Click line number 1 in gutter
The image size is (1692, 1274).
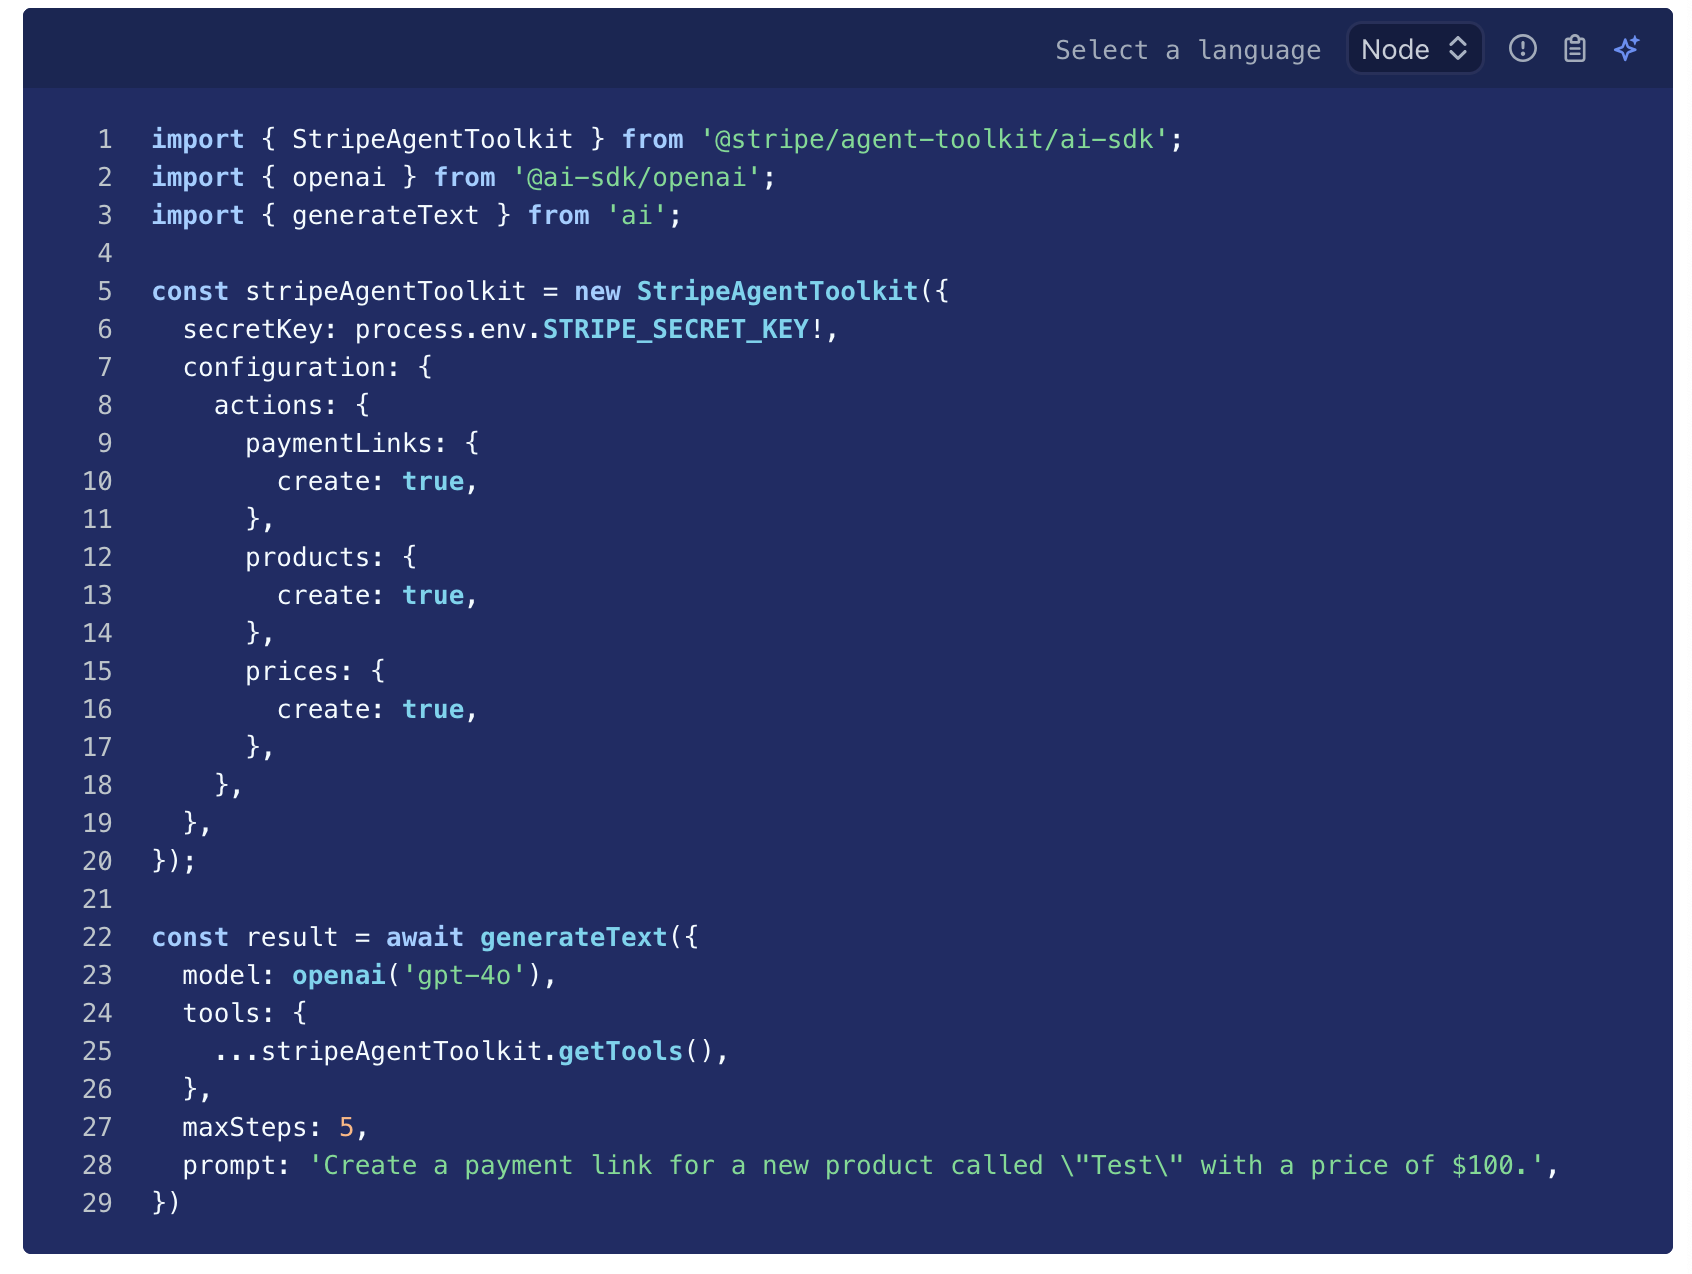(105, 139)
